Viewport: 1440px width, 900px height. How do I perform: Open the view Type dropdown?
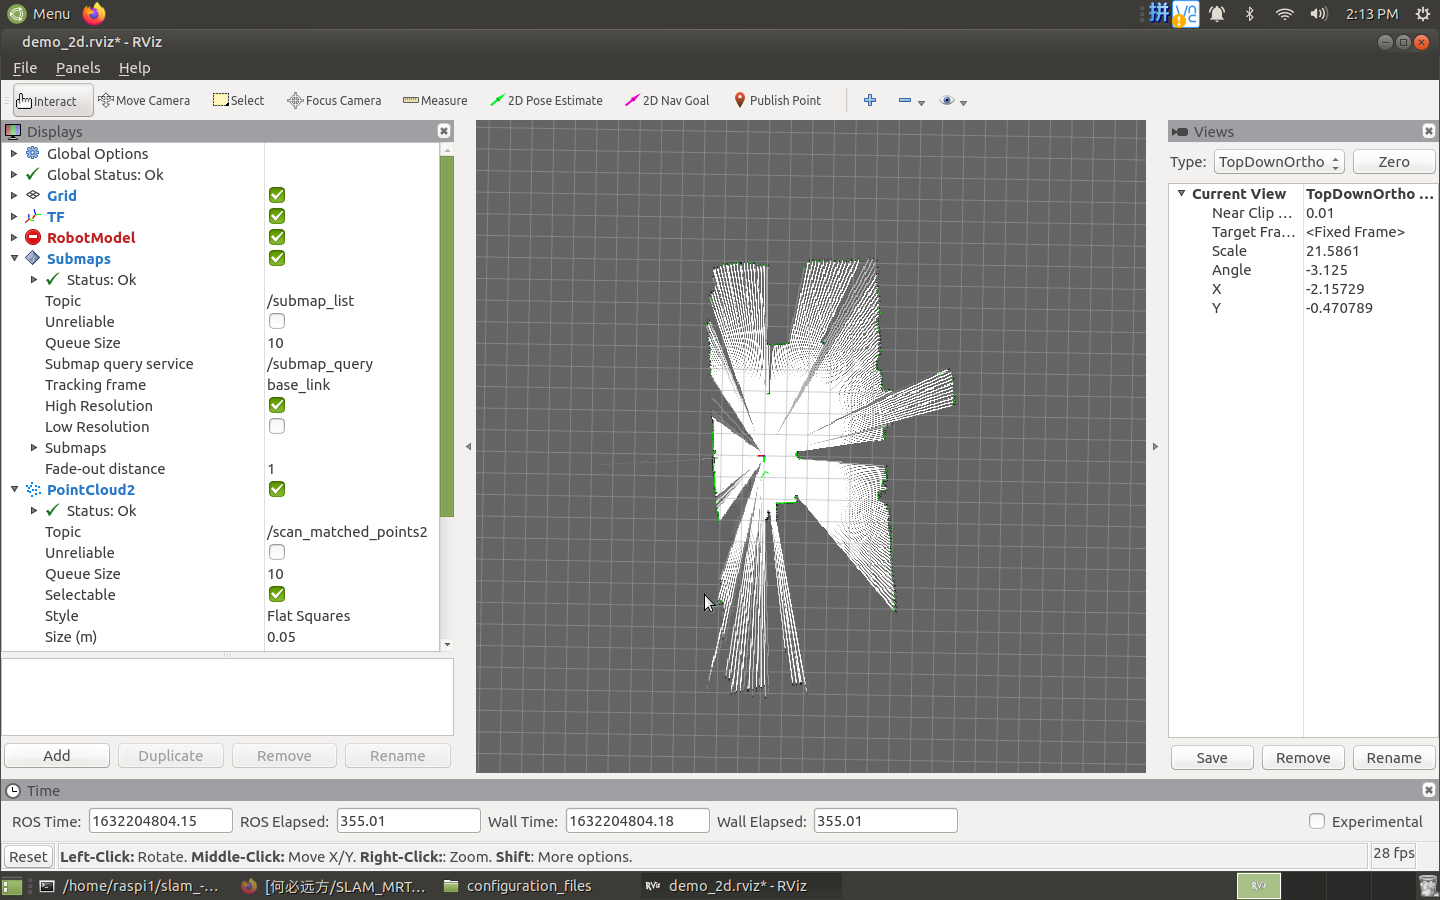[x=1279, y=162]
